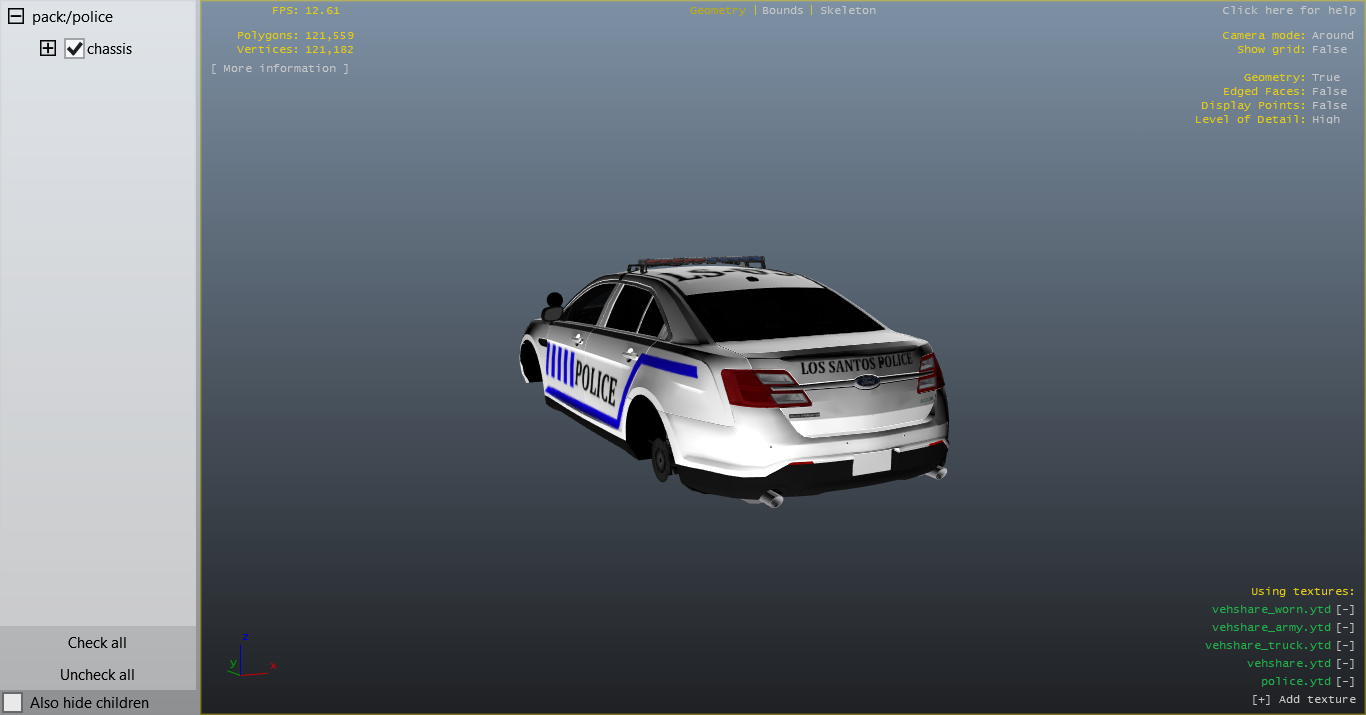The image size is (1366, 715).
Task: Toggle the Edged Faces setting value
Action: (1329, 92)
